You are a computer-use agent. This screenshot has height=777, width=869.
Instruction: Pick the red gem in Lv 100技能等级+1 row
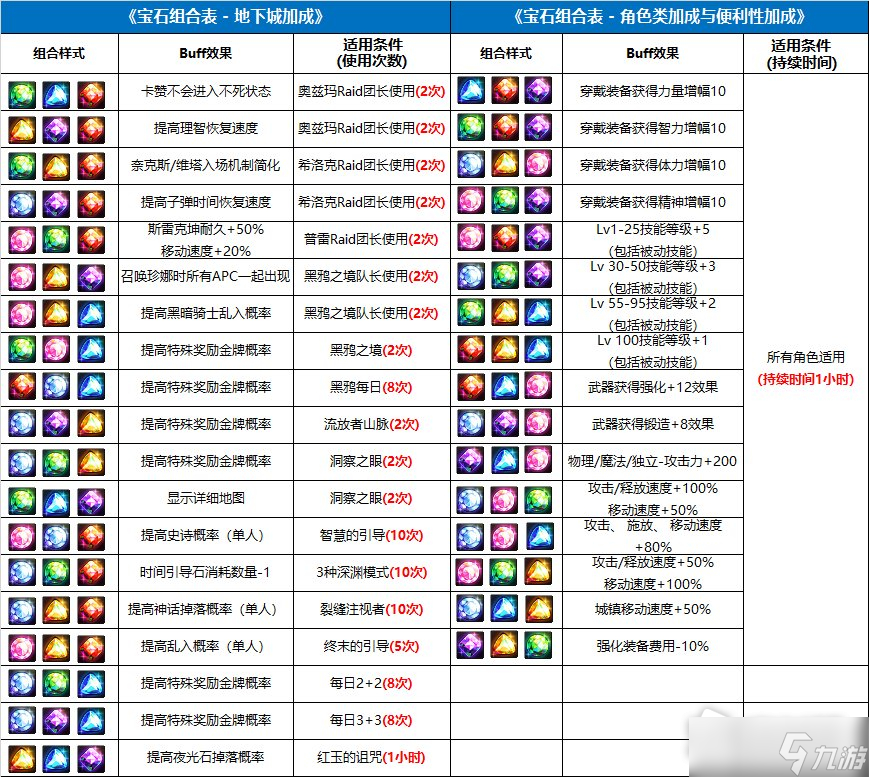tap(471, 349)
